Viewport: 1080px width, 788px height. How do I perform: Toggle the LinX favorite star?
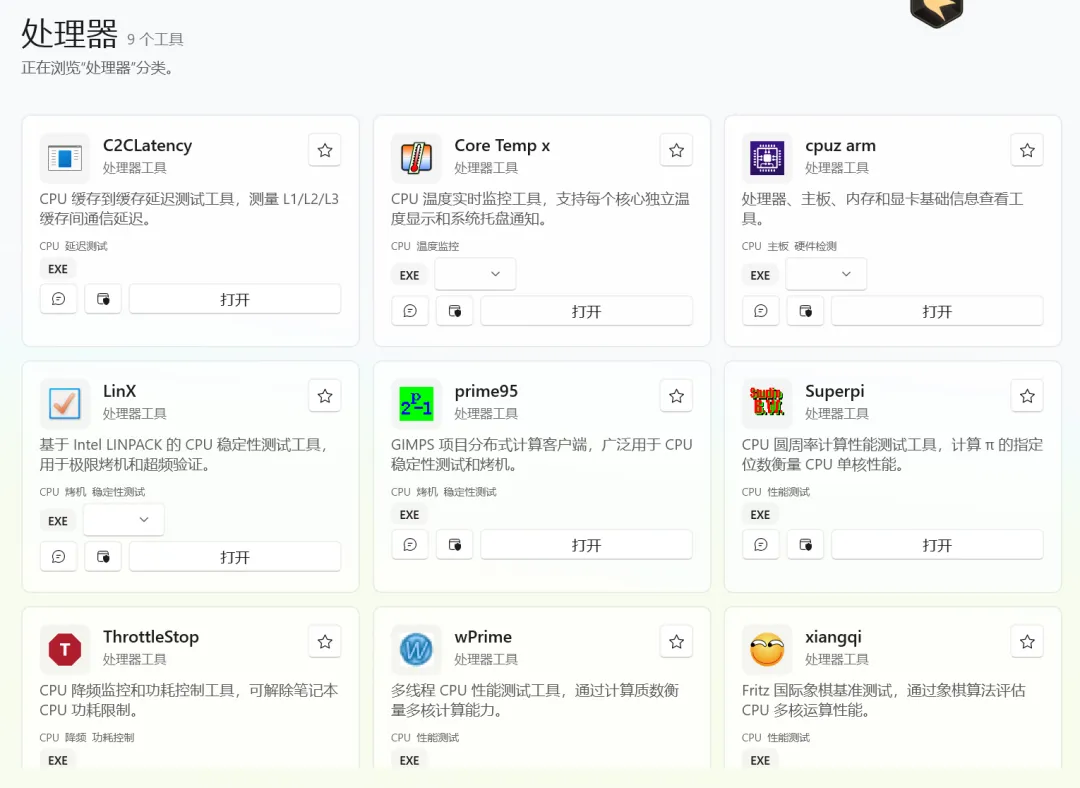325,396
